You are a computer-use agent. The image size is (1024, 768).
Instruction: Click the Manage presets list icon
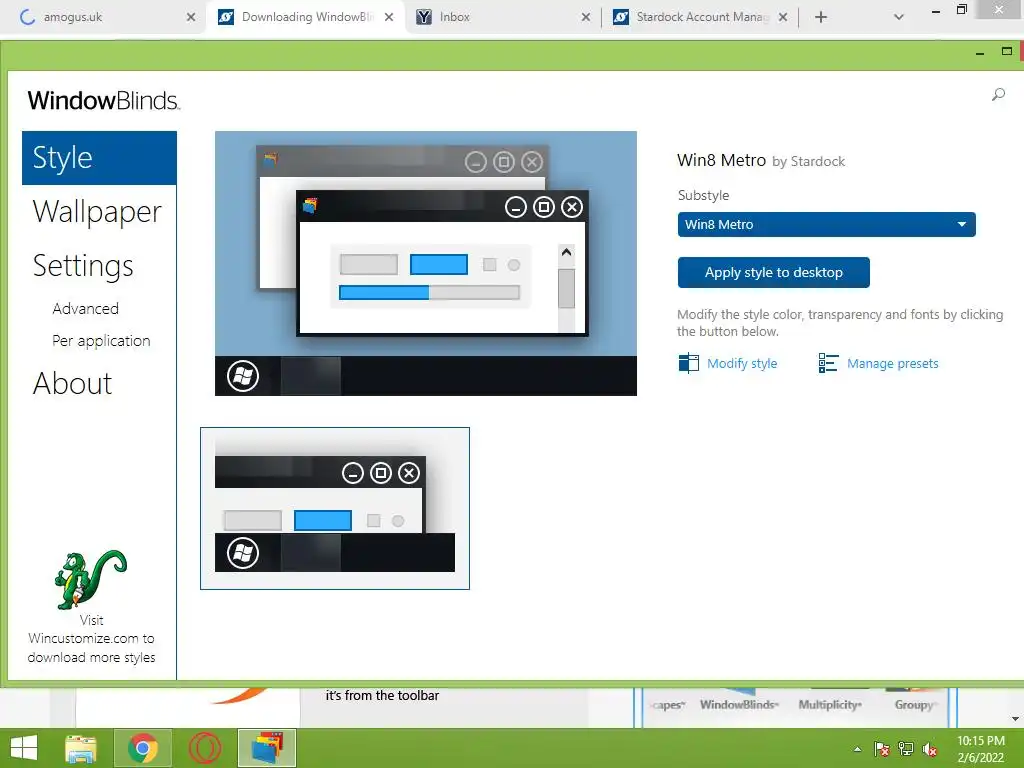(828, 363)
